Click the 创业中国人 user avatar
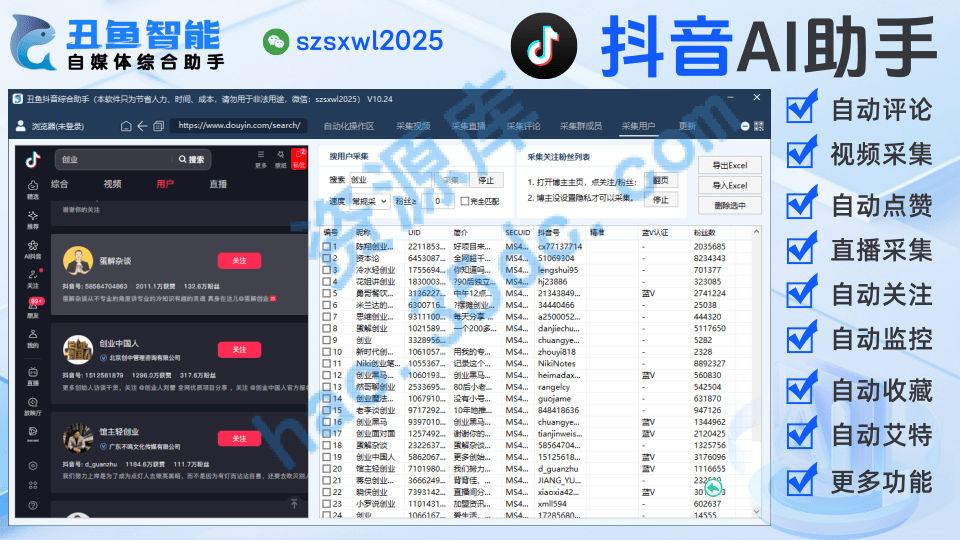The height and width of the screenshot is (540, 960). coord(78,350)
